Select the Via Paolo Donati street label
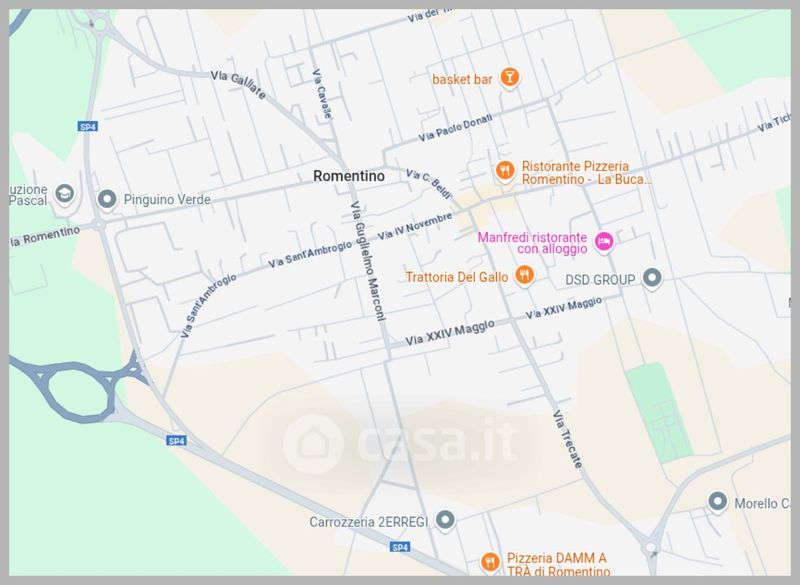 (x=456, y=128)
